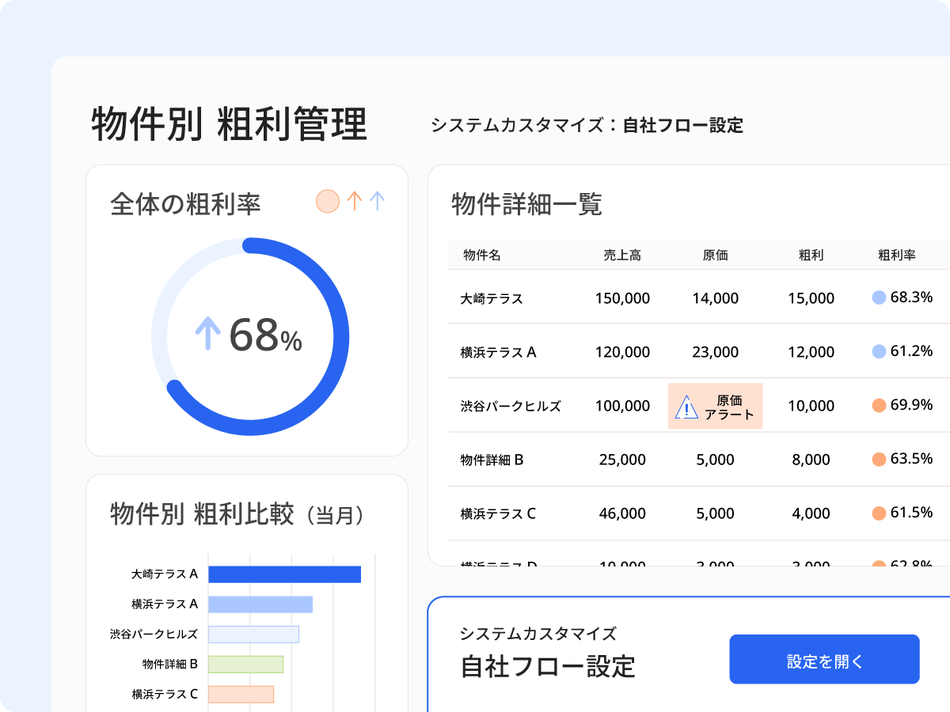Screen dimensions: 950x712
Task: Click the orange status dot beside 63.5%
Action: pyautogui.click(x=879, y=459)
